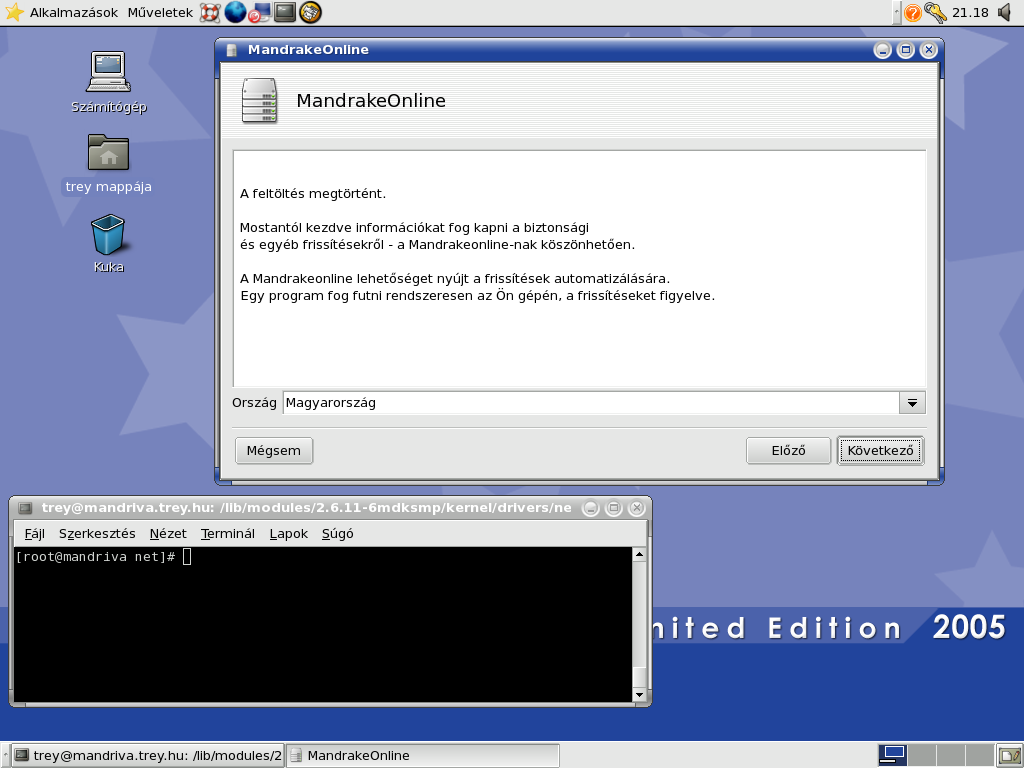Launch the terminal icon in top panel
The height and width of the screenshot is (768, 1024).
click(285, 12)
